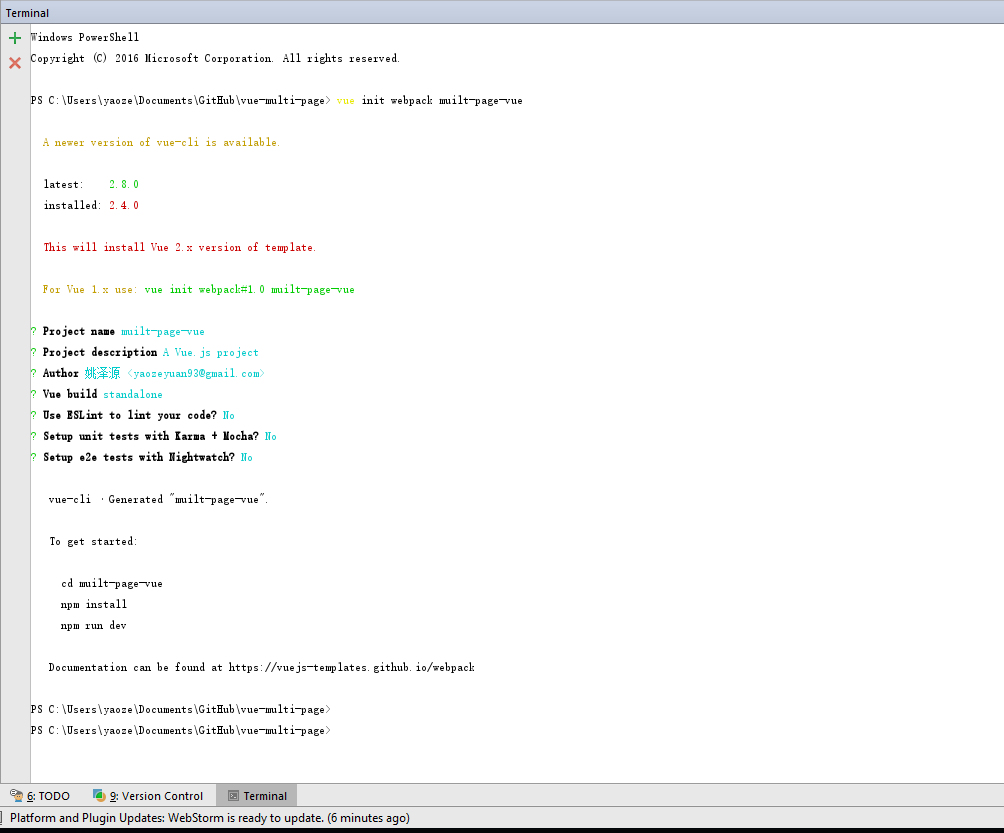Open the vuejs-templates documentation URL
1004x833 pixels.
[x=352, y=667]
